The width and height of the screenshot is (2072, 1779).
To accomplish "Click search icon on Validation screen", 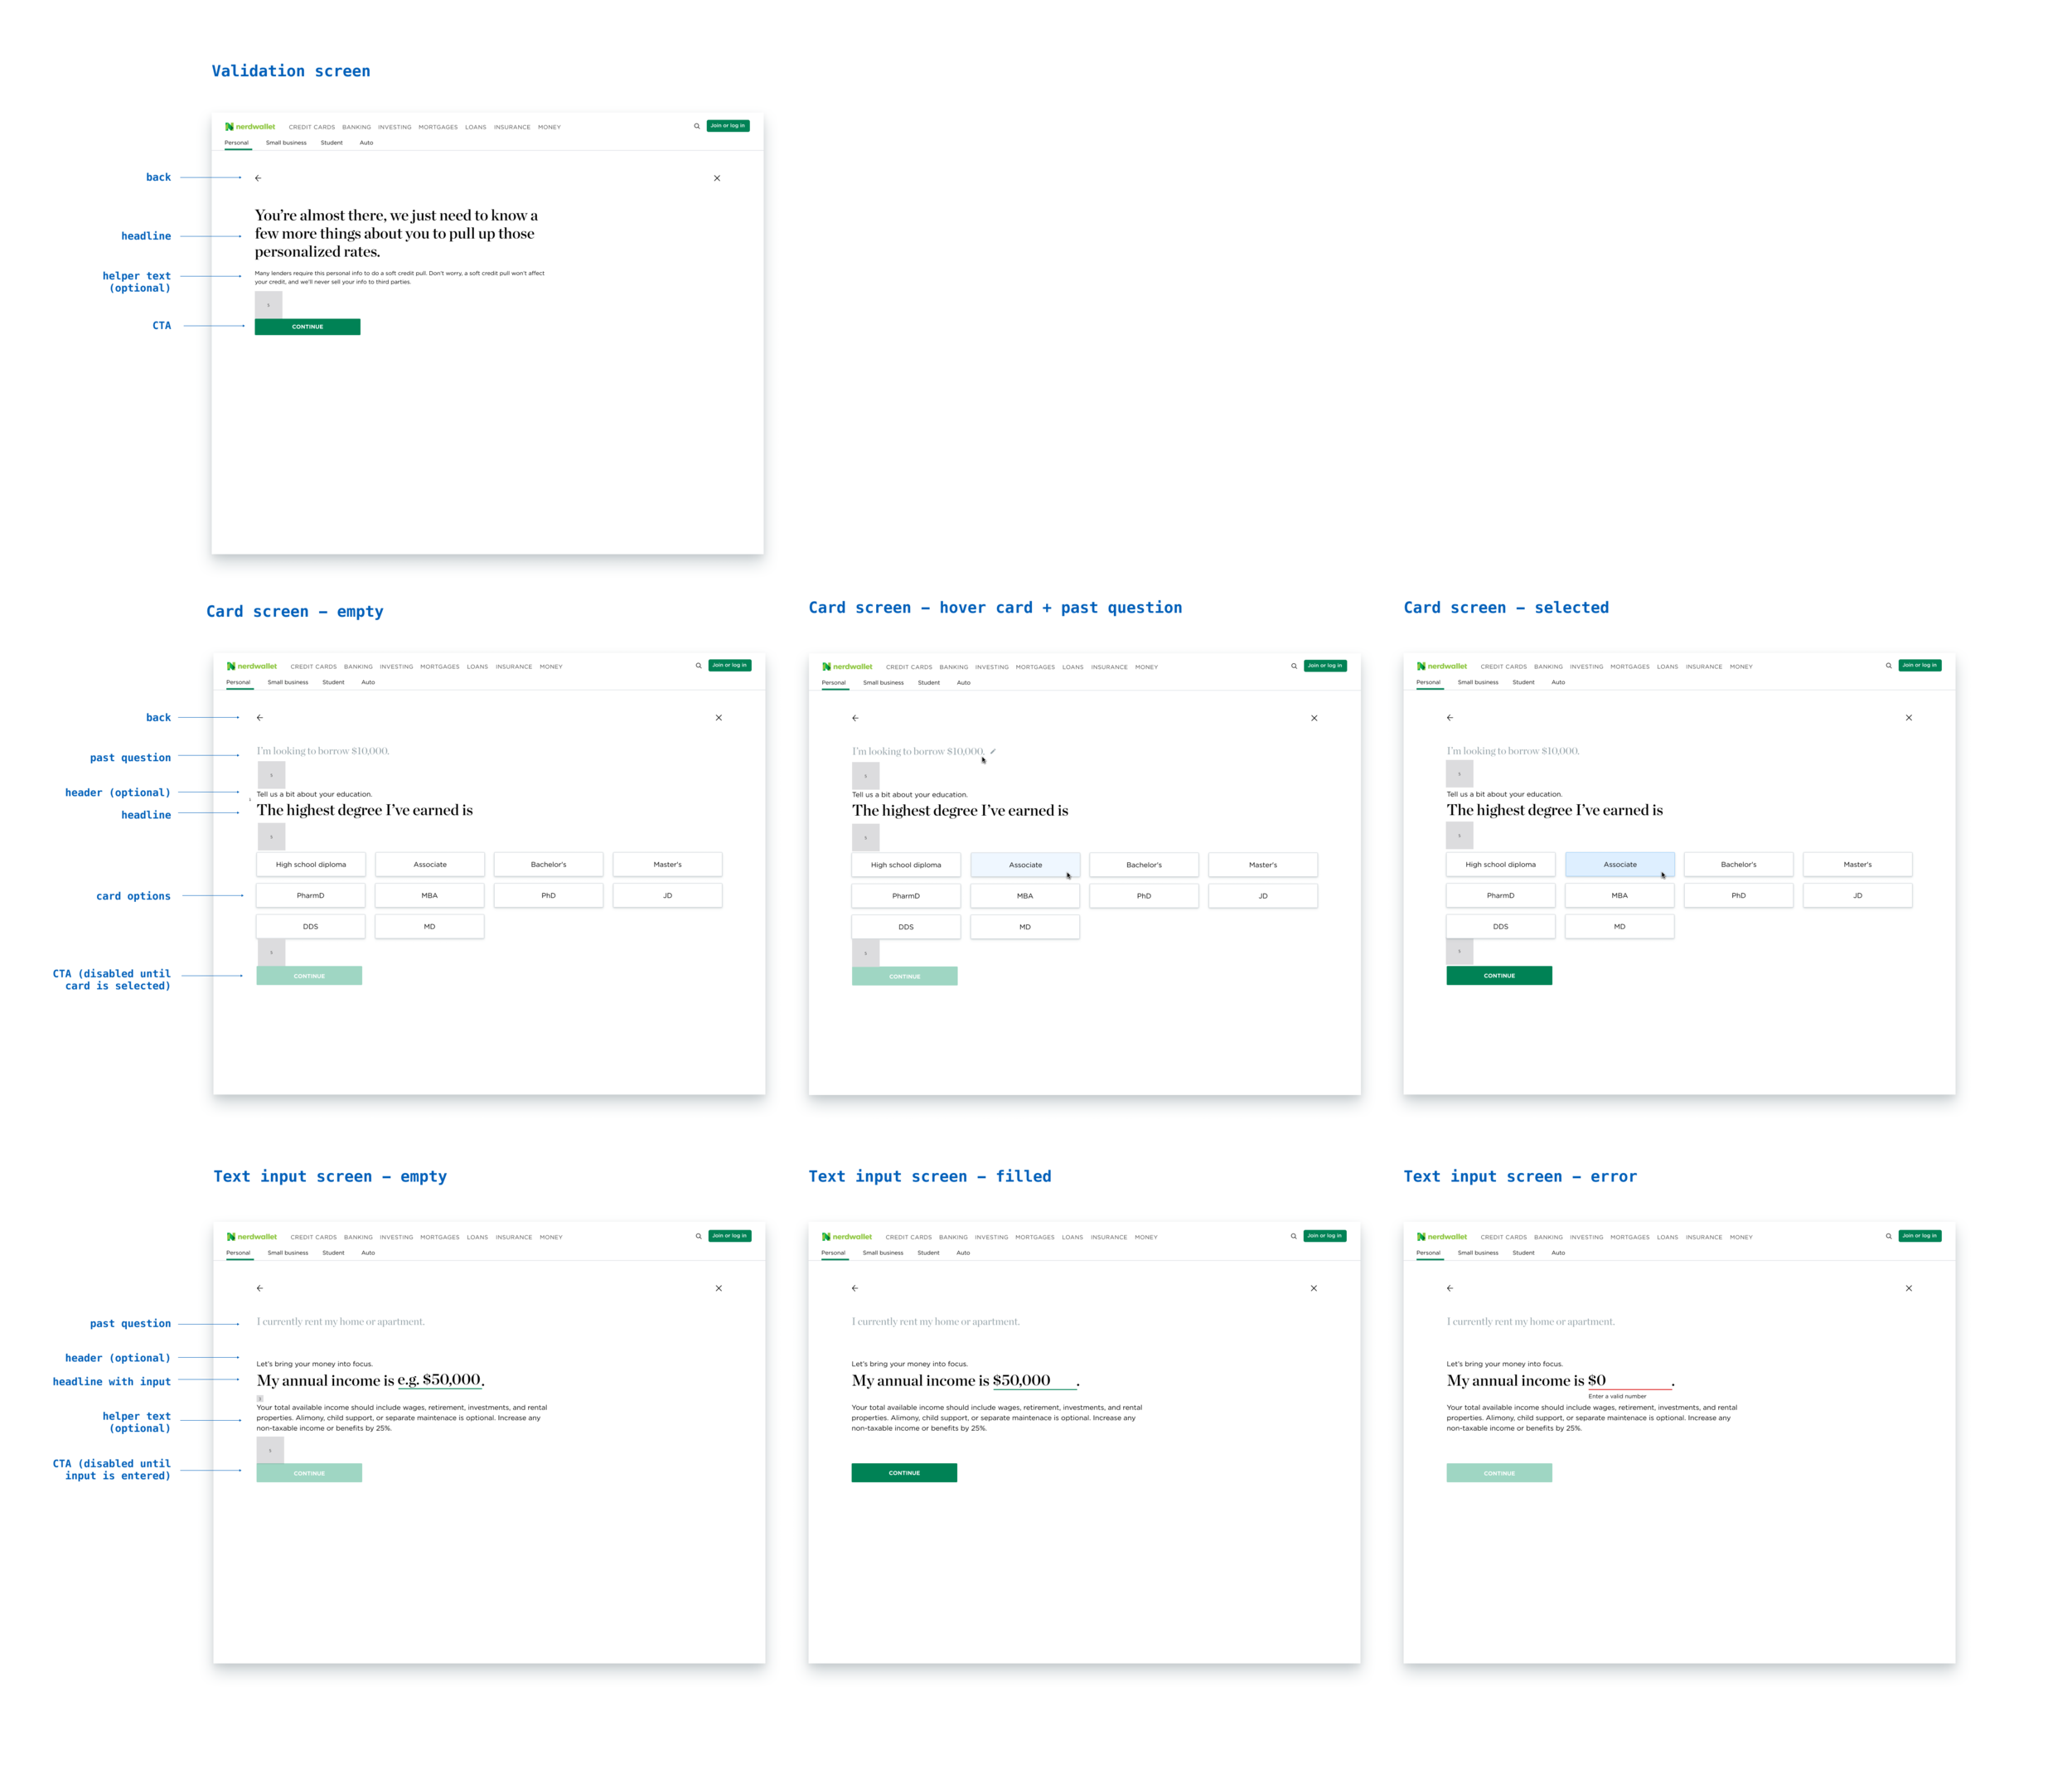I will pyautogui.click(x=697, y=126).
